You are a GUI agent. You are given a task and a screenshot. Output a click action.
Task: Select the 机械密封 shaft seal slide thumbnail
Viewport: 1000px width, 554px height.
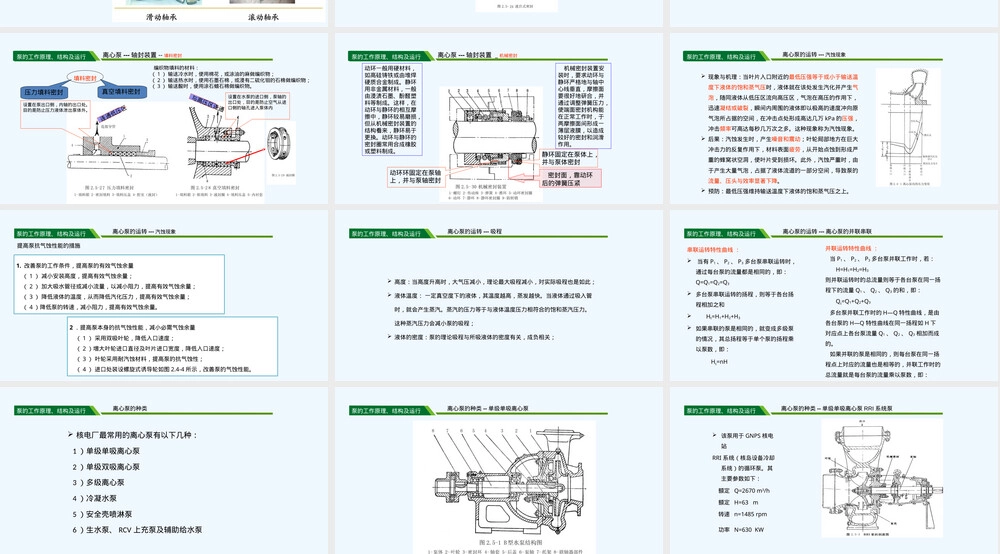click(499, 119)
